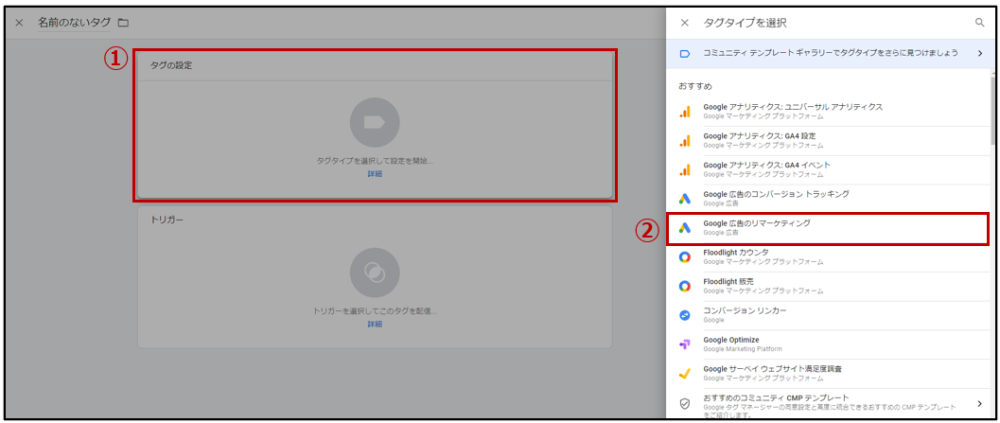This screenshot has height=423, width=1000.
Task: Open おすすめのコミュニティ CMP テンプレート
Action: 830,403
